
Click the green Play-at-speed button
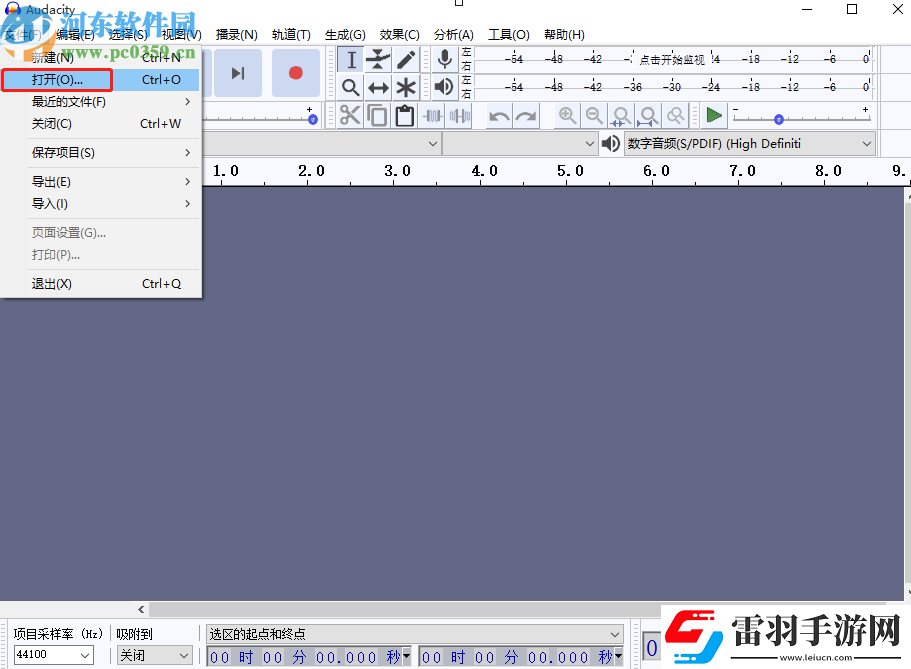point(714,115)
